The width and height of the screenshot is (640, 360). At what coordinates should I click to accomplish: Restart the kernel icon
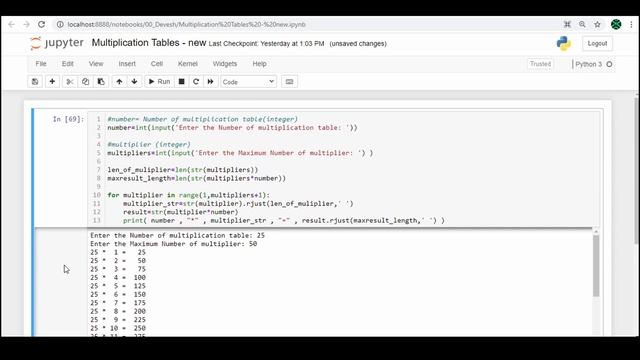click(196, 82)
